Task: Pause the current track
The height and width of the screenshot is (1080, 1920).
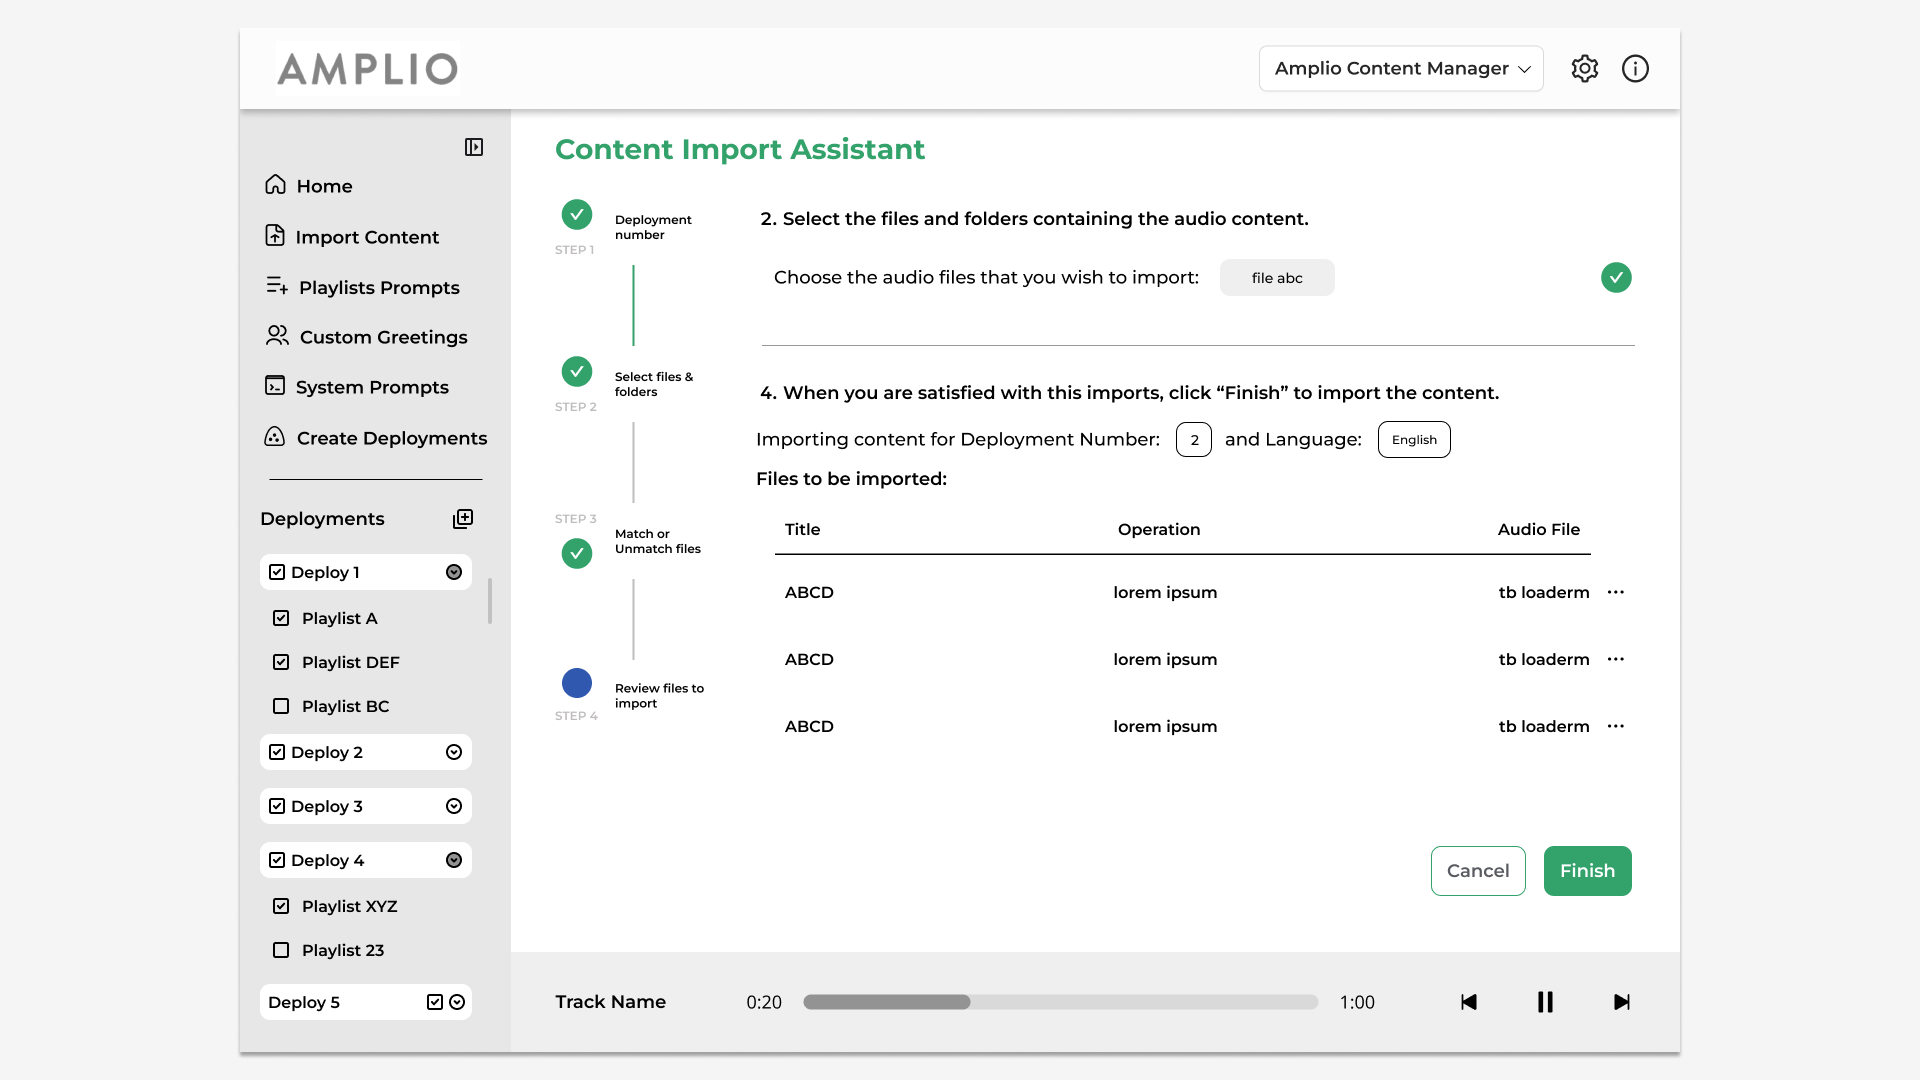Action: pyautogui.click(x=1545, y=1002)
